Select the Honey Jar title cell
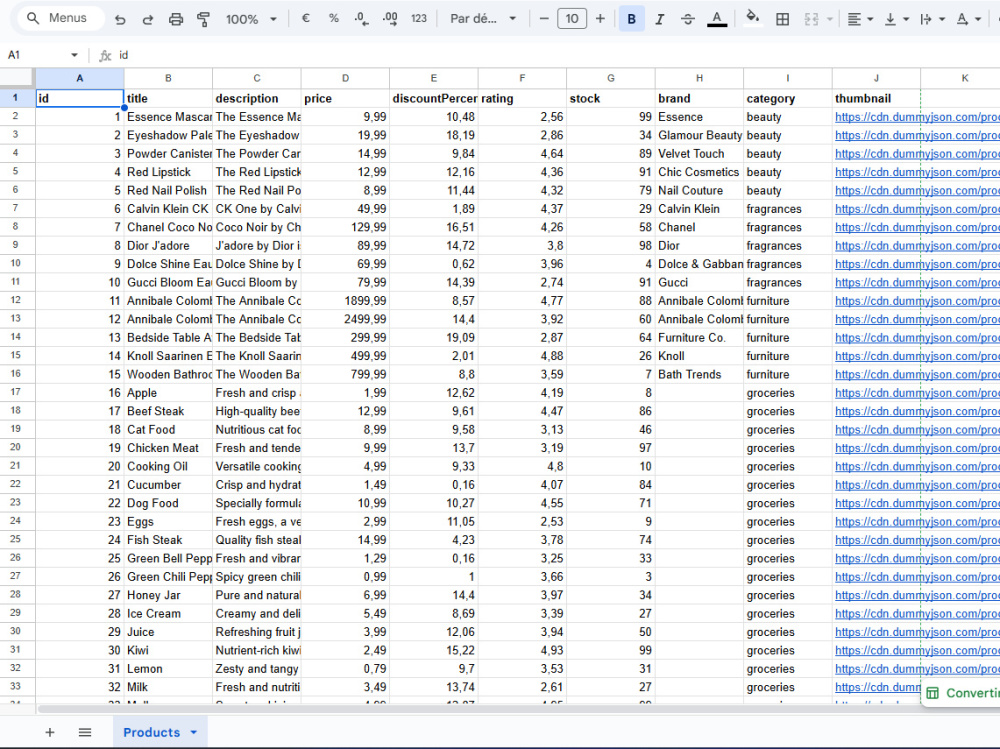1000x749 pixels. coord(168,595)
